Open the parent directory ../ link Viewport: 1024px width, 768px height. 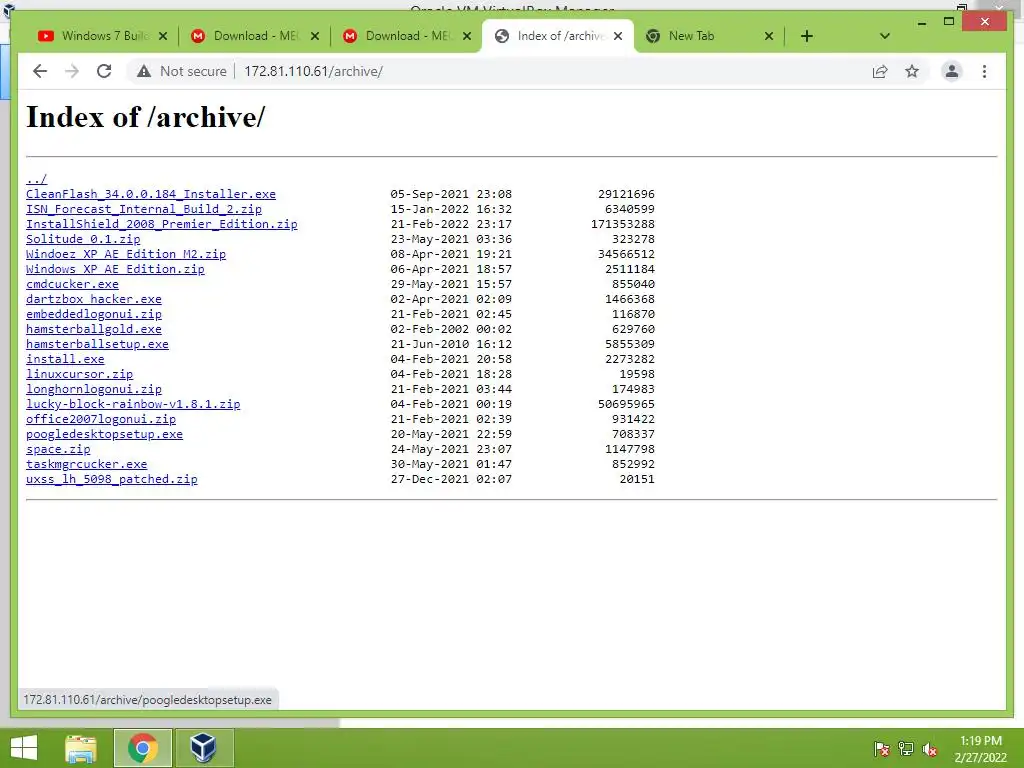pos(37,179)
